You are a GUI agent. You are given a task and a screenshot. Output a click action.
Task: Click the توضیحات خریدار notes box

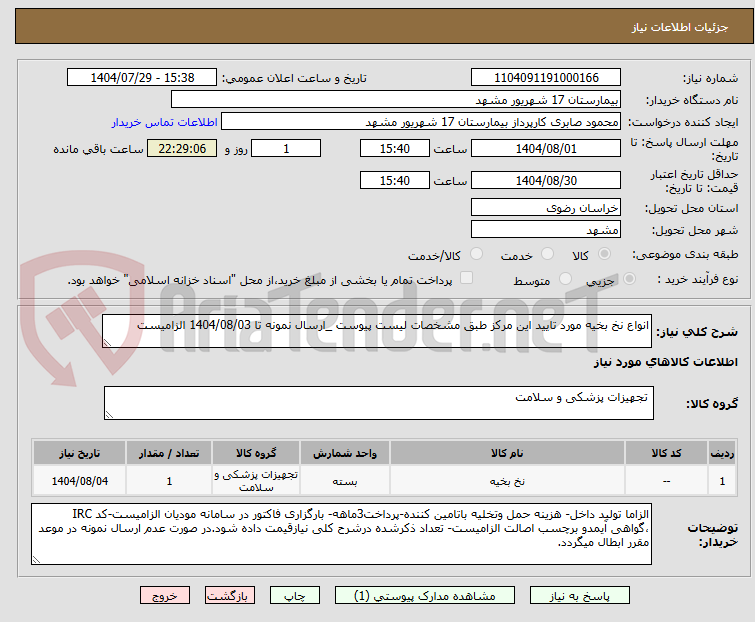tap(341, 534)
